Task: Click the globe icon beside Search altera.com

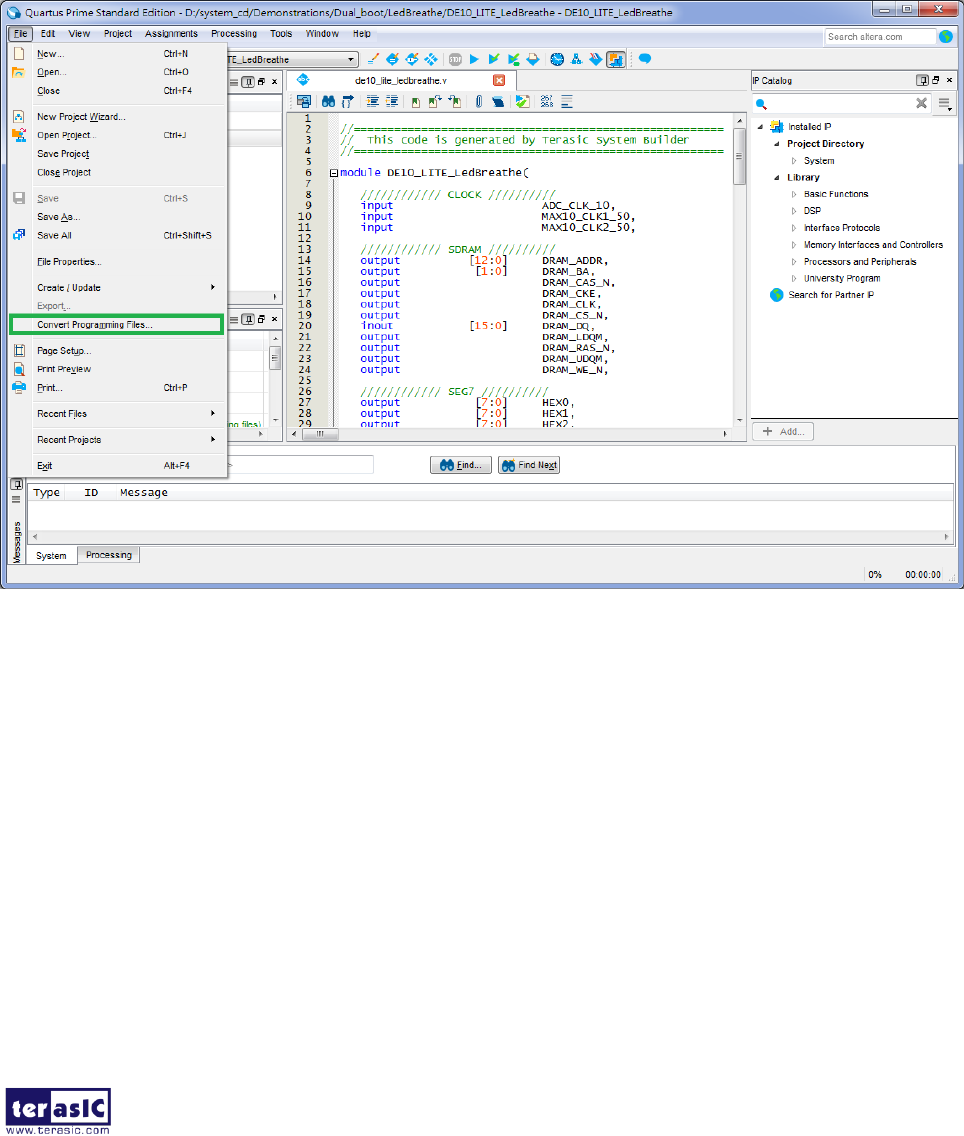Action: pos(946,36)
